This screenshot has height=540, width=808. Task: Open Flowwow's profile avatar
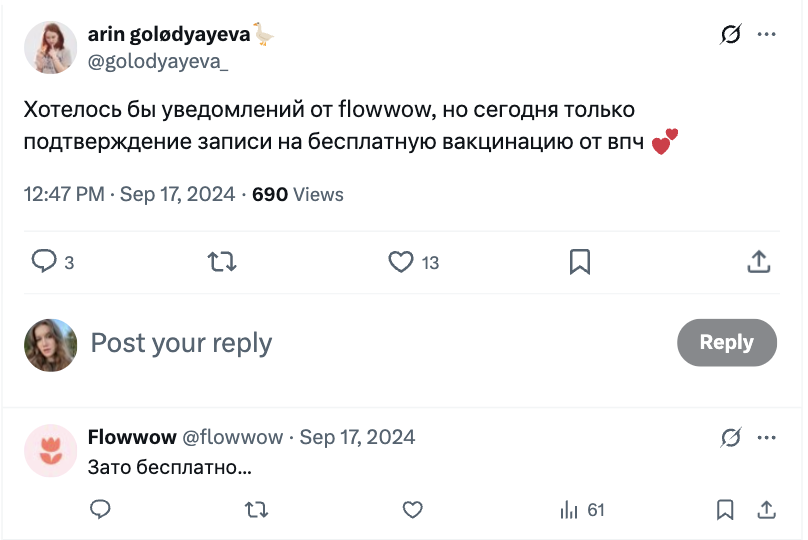(x=50, y=450)
